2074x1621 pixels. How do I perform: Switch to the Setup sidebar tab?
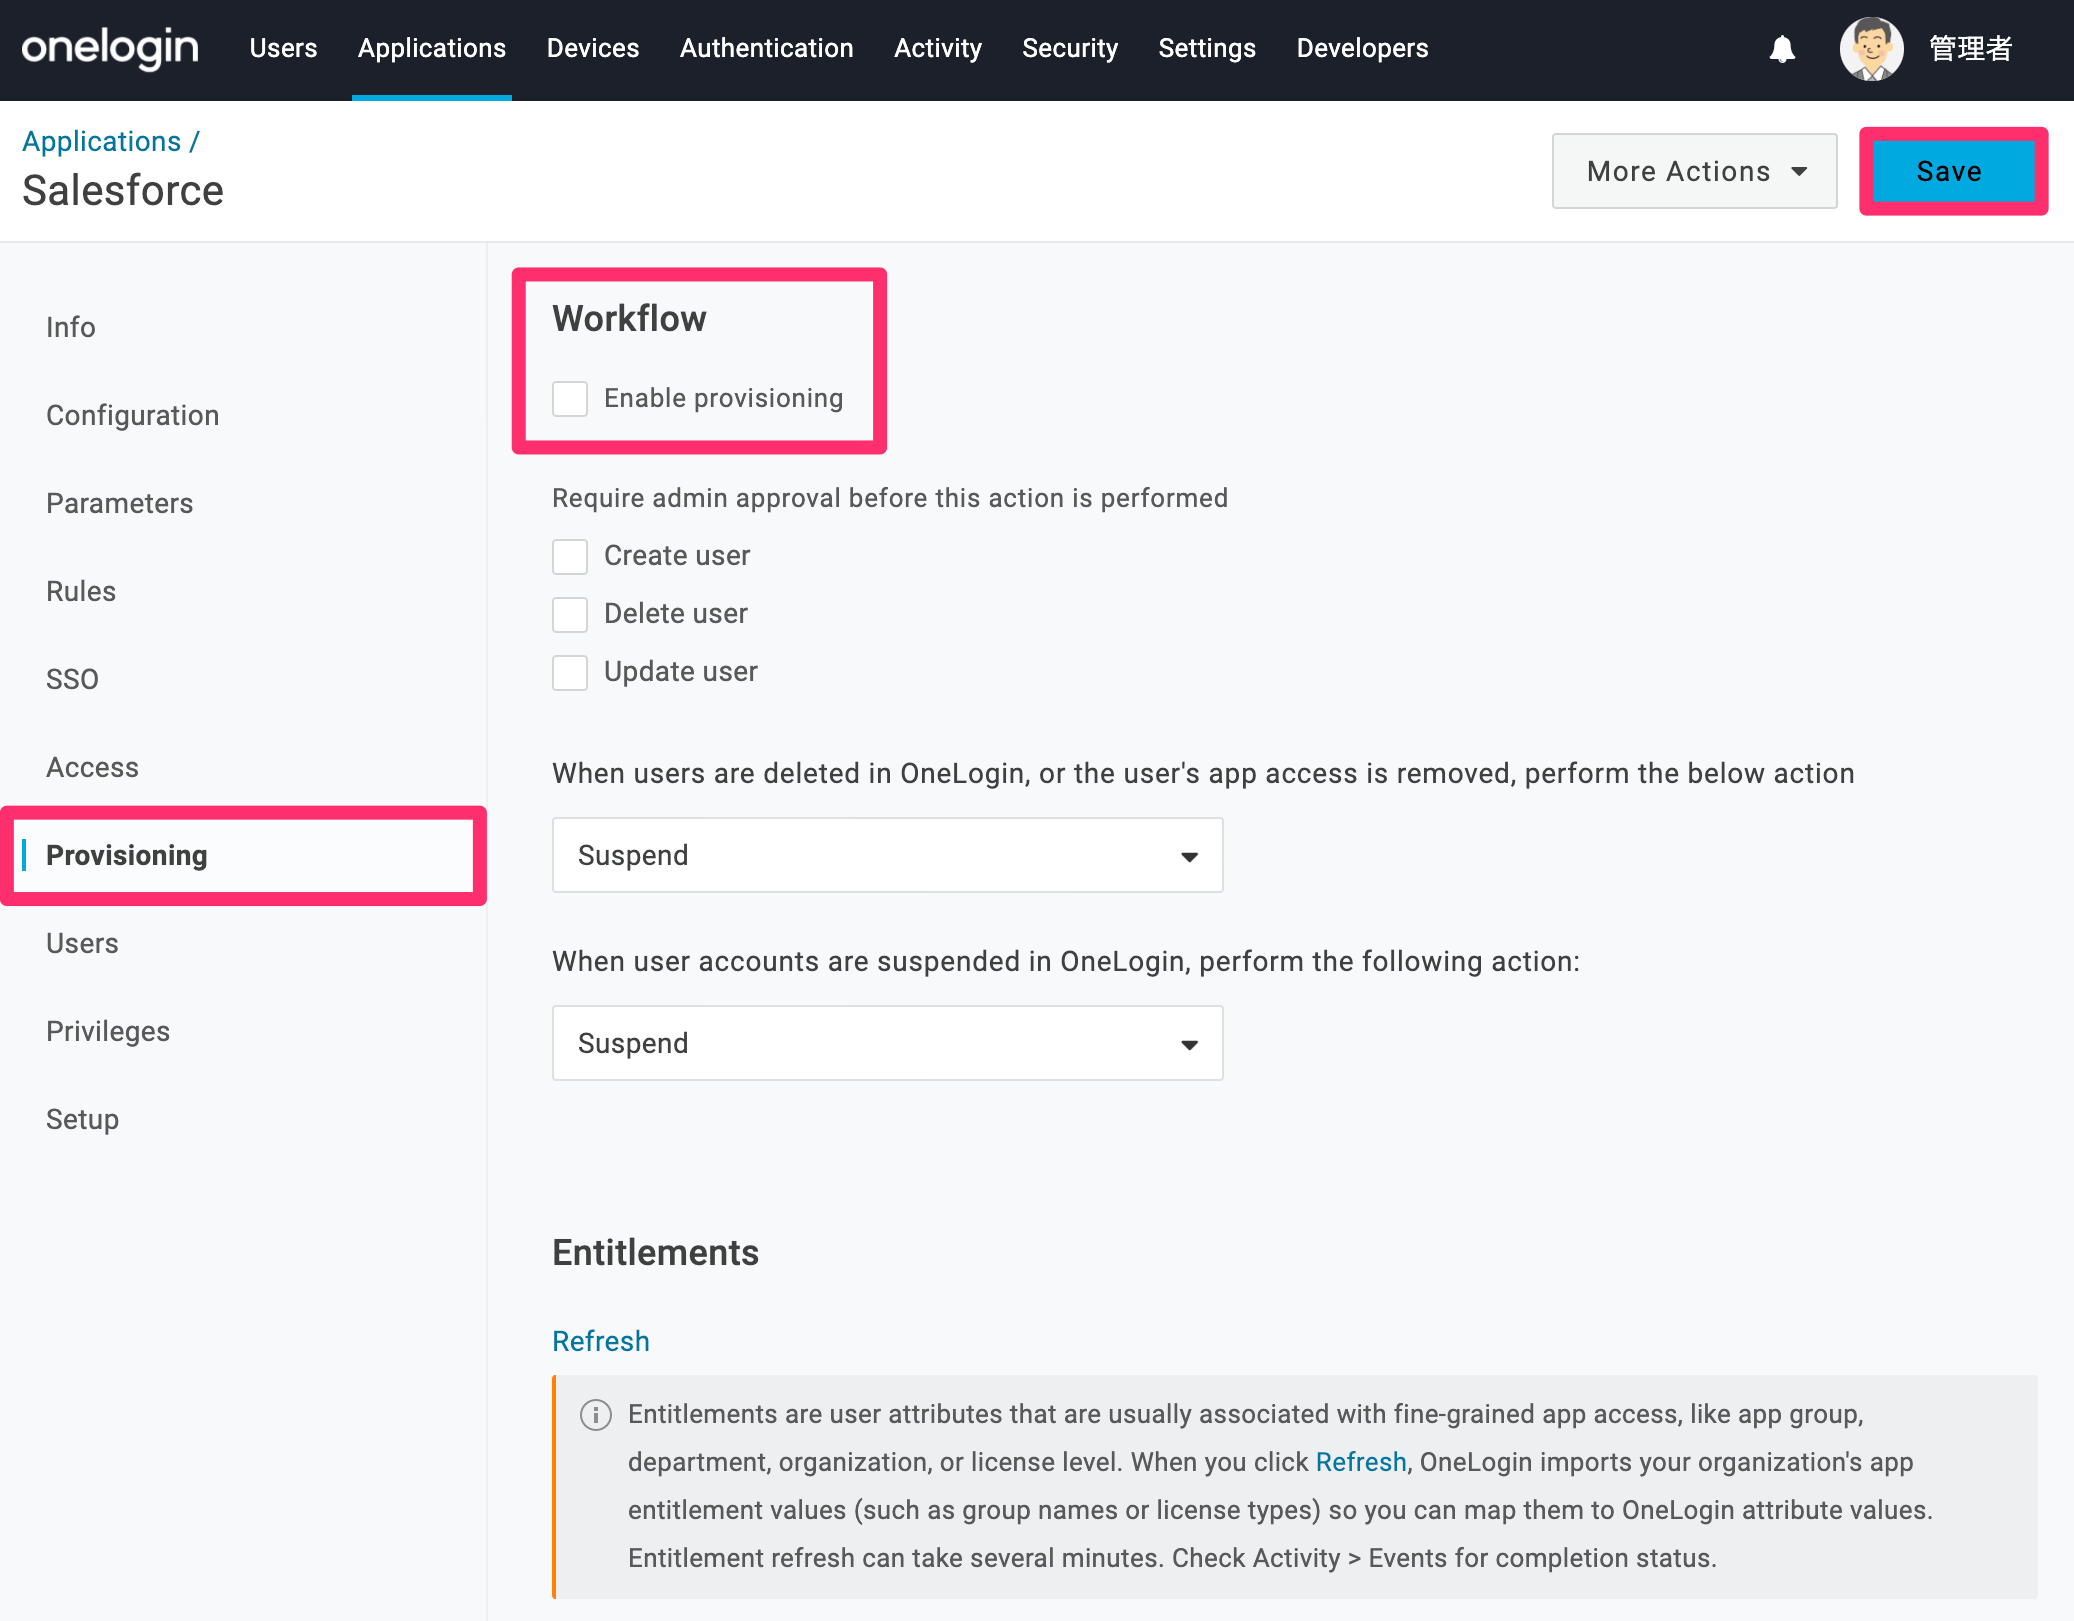coord(83,1119)
